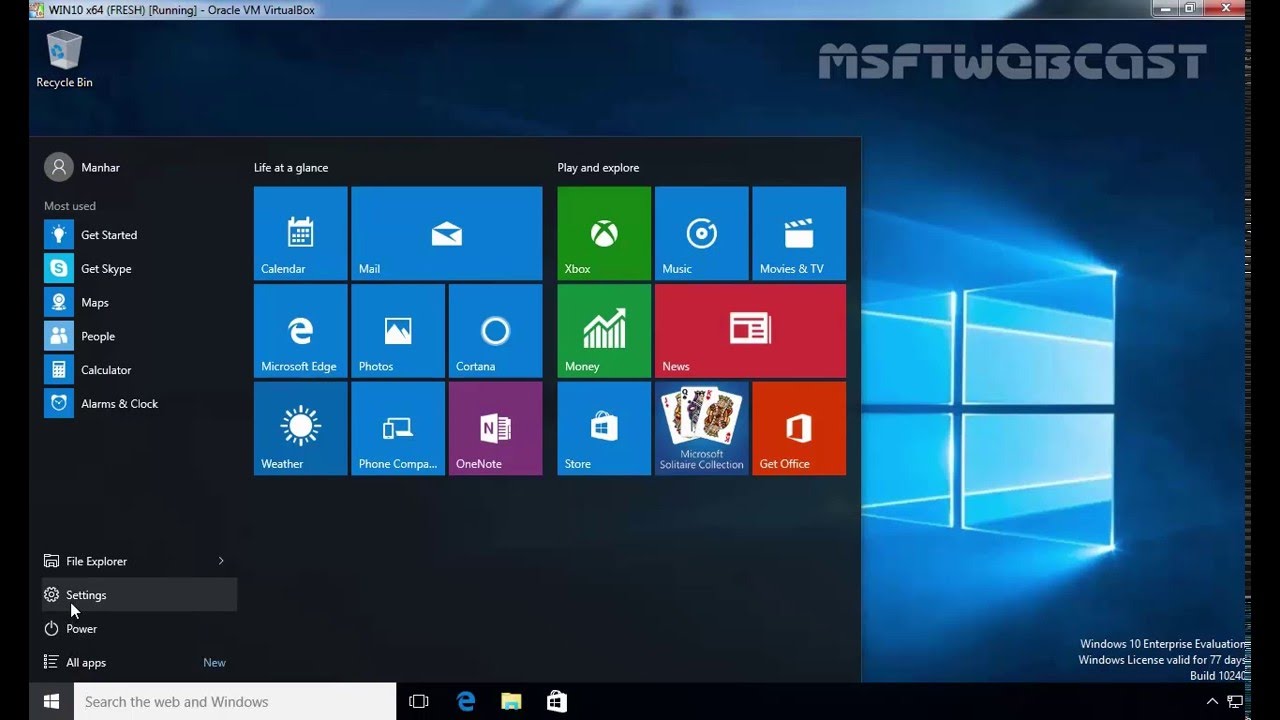Expand File Explorer jump list arrow

[x=221, y=561]
